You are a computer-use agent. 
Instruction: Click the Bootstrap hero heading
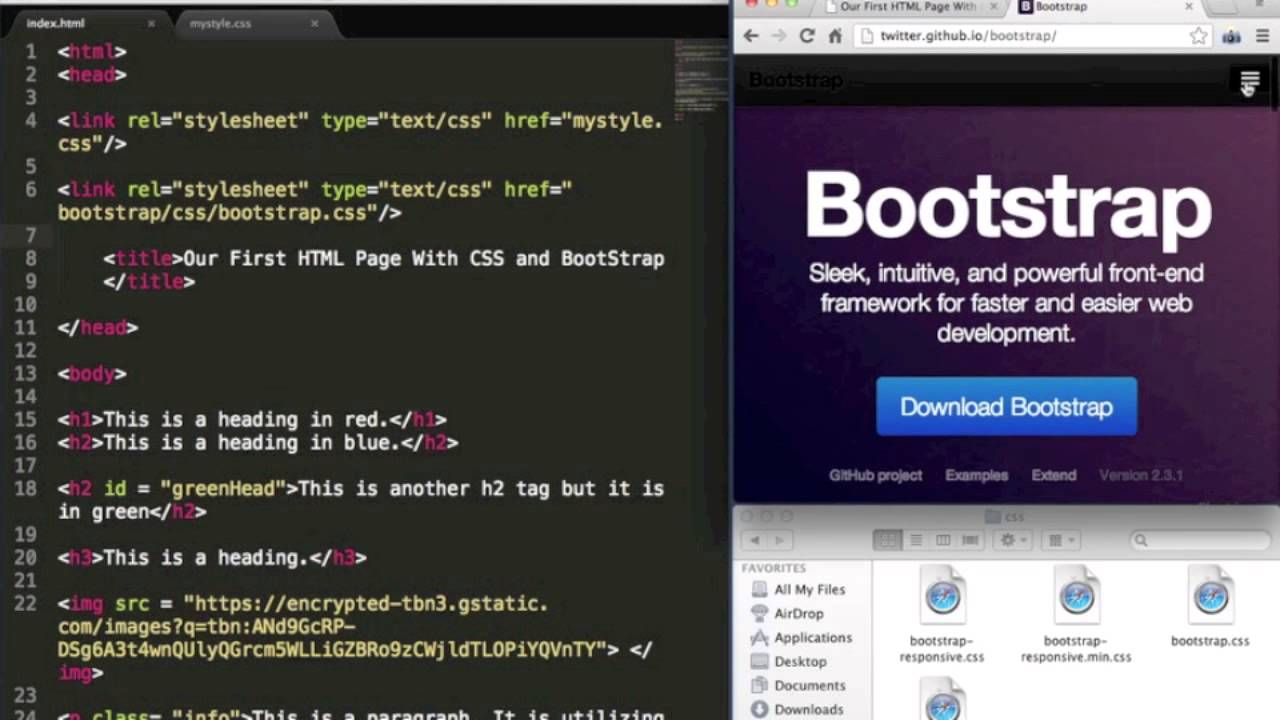[1008, 205]
